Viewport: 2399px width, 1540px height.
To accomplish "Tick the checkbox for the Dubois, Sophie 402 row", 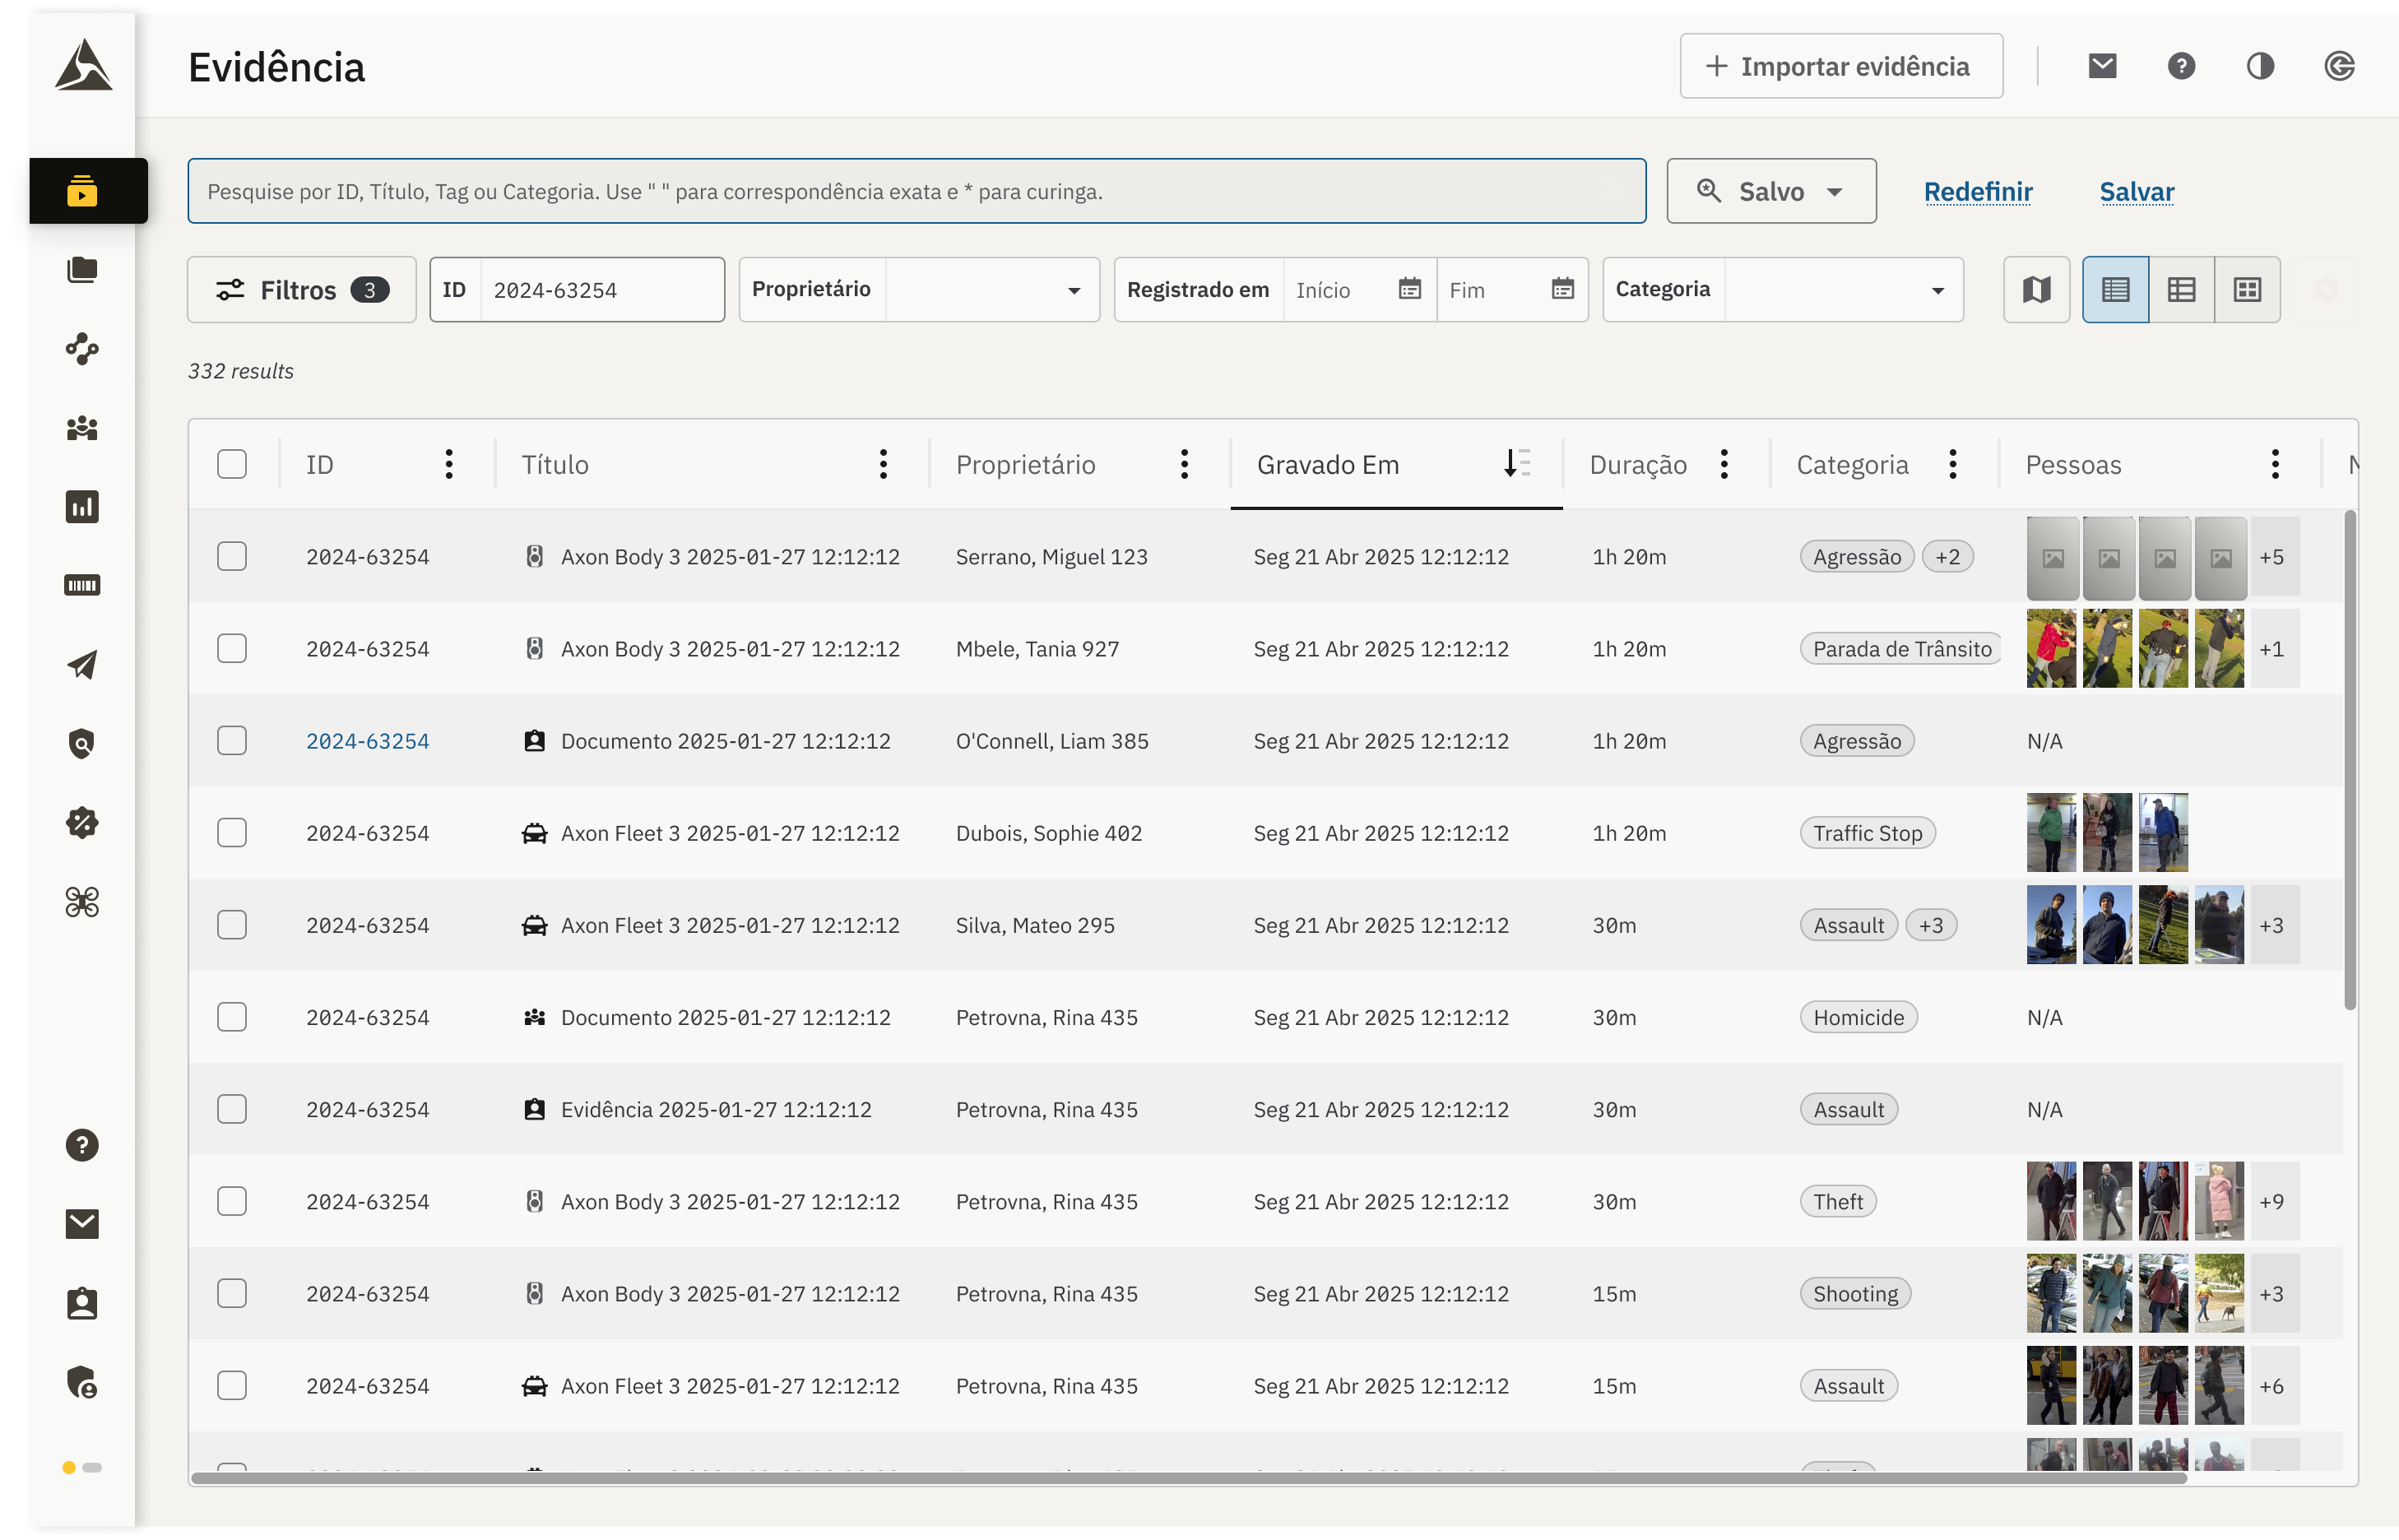I will [x=232, y=833].
